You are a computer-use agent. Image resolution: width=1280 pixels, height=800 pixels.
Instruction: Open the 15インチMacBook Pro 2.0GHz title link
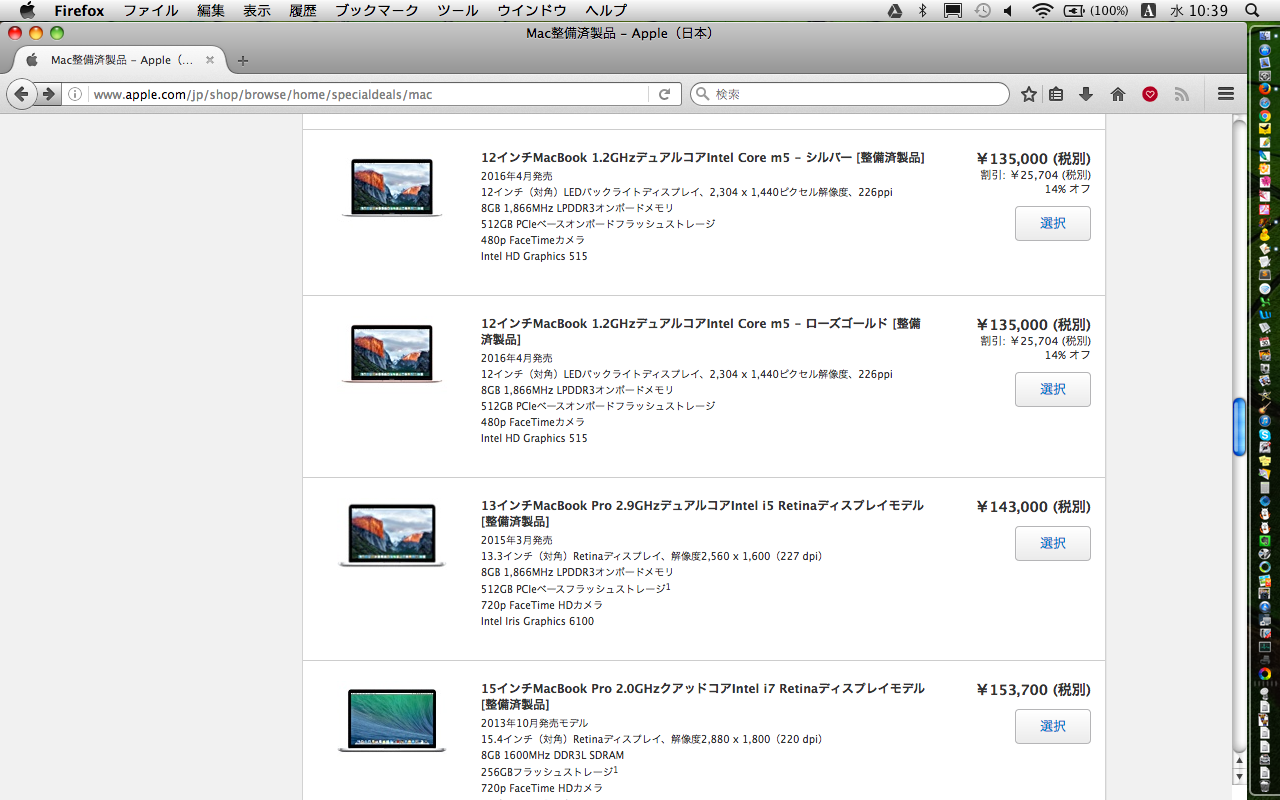point(702,697)
